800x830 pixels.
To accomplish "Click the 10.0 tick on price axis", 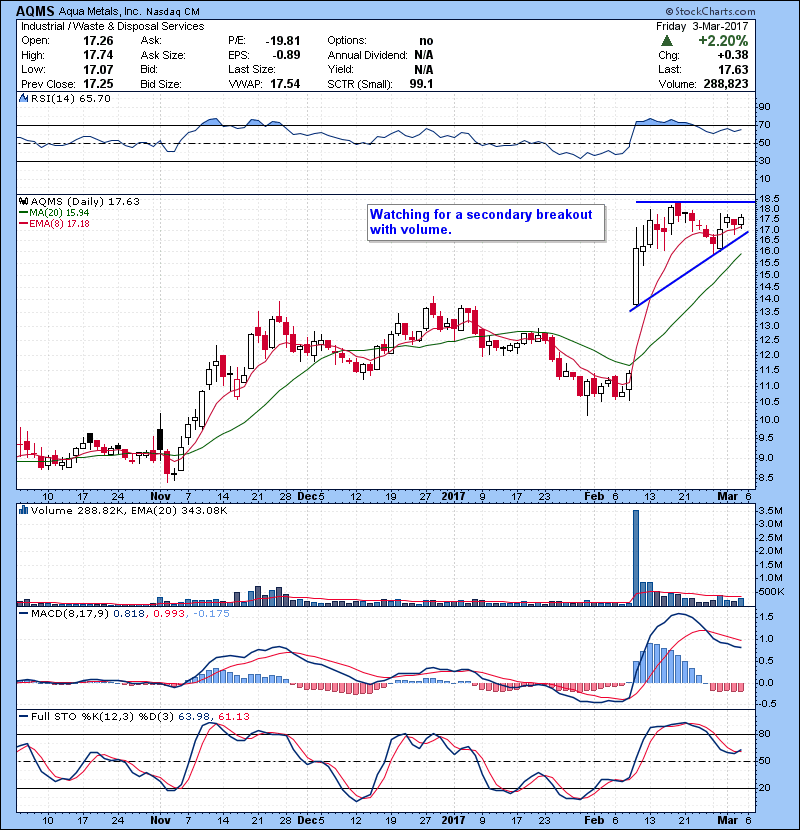I will tap(769, 420).
